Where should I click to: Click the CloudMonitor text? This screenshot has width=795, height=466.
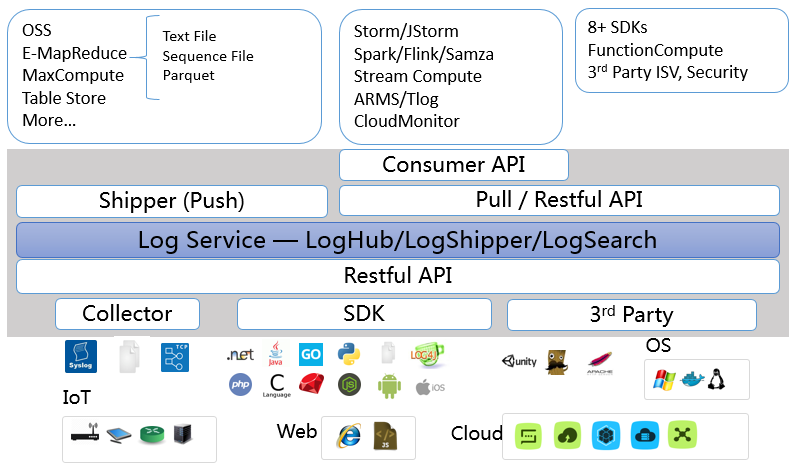407,122
